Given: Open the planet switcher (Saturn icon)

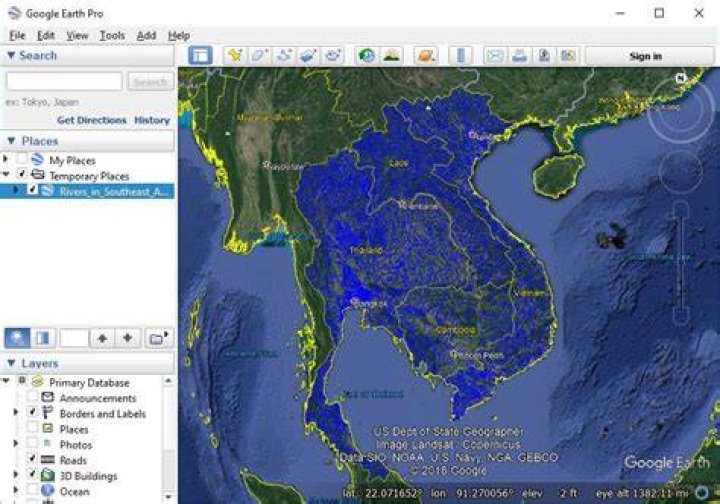Looking at the screenshot, I should coord(426,56).
